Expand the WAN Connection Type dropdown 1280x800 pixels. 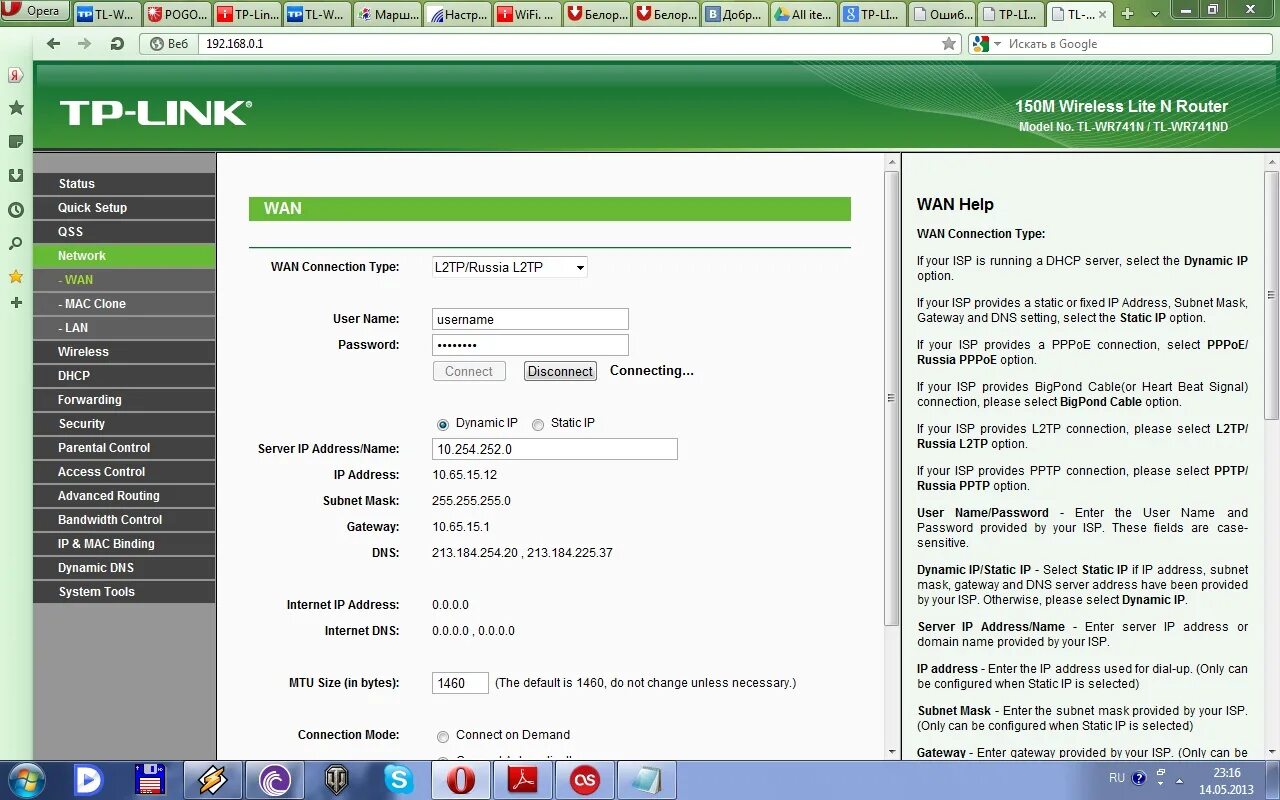[x=510, y=267]
